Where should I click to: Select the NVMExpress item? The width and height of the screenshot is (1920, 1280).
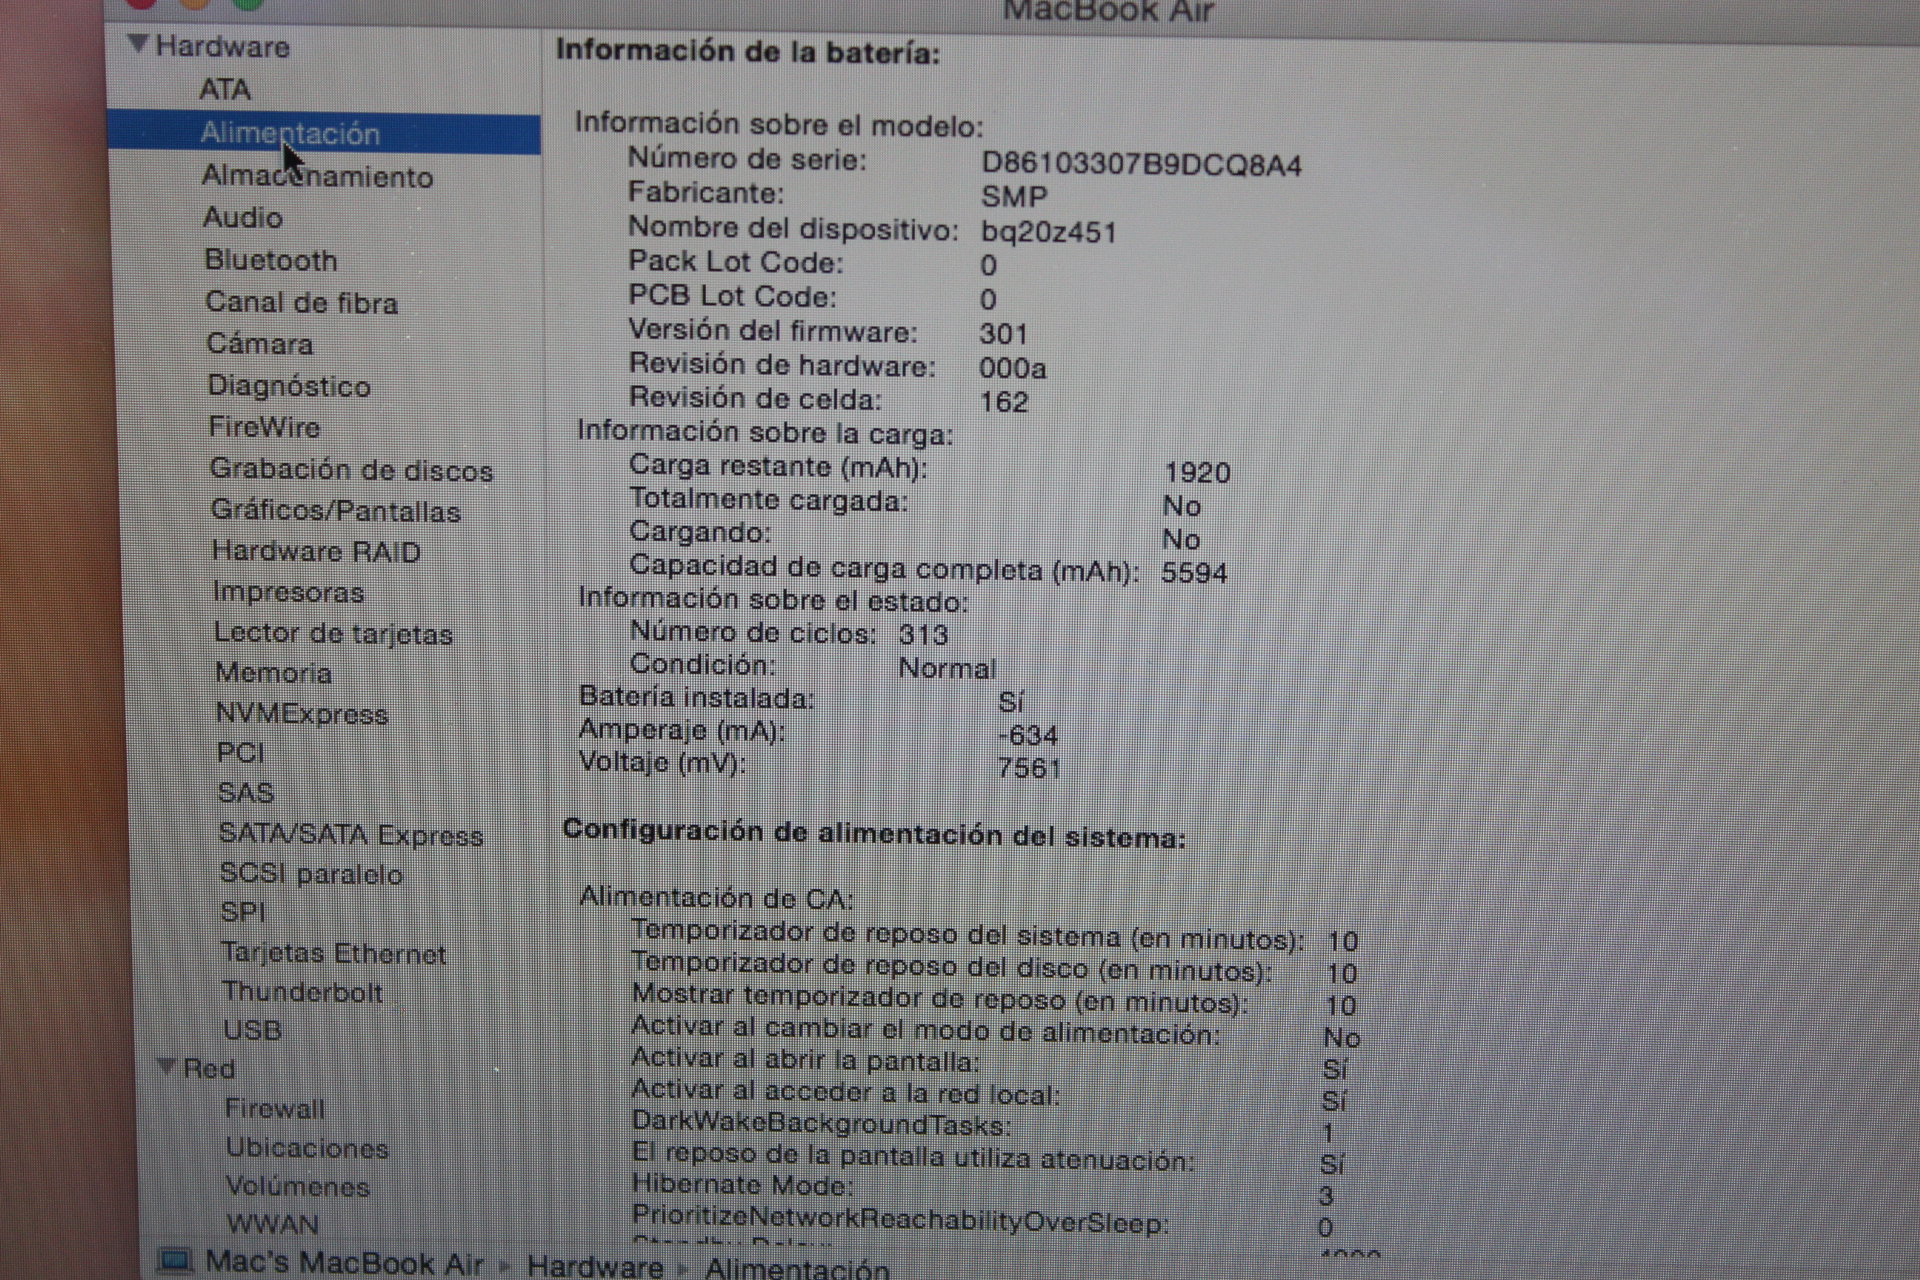pos(302,714)
